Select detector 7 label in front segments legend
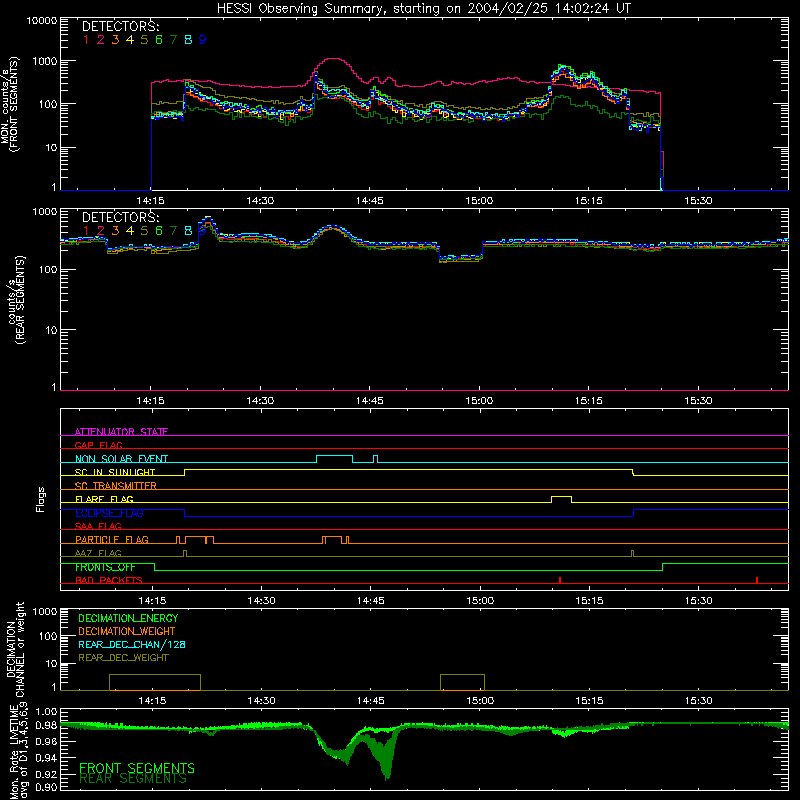Image resolution: width=800 pixels, height=800 pixels. (173, 40)
